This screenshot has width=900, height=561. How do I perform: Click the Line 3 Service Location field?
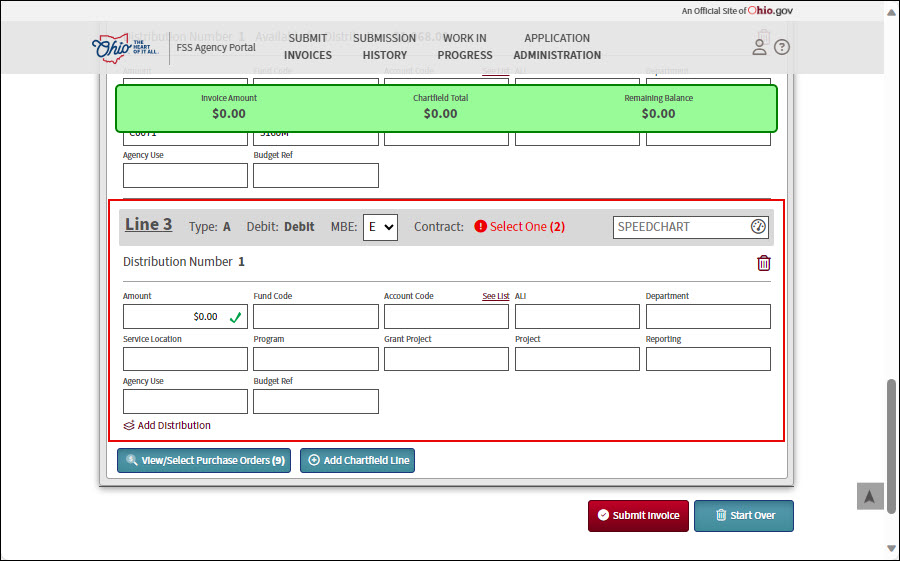(x=185, y=359)
